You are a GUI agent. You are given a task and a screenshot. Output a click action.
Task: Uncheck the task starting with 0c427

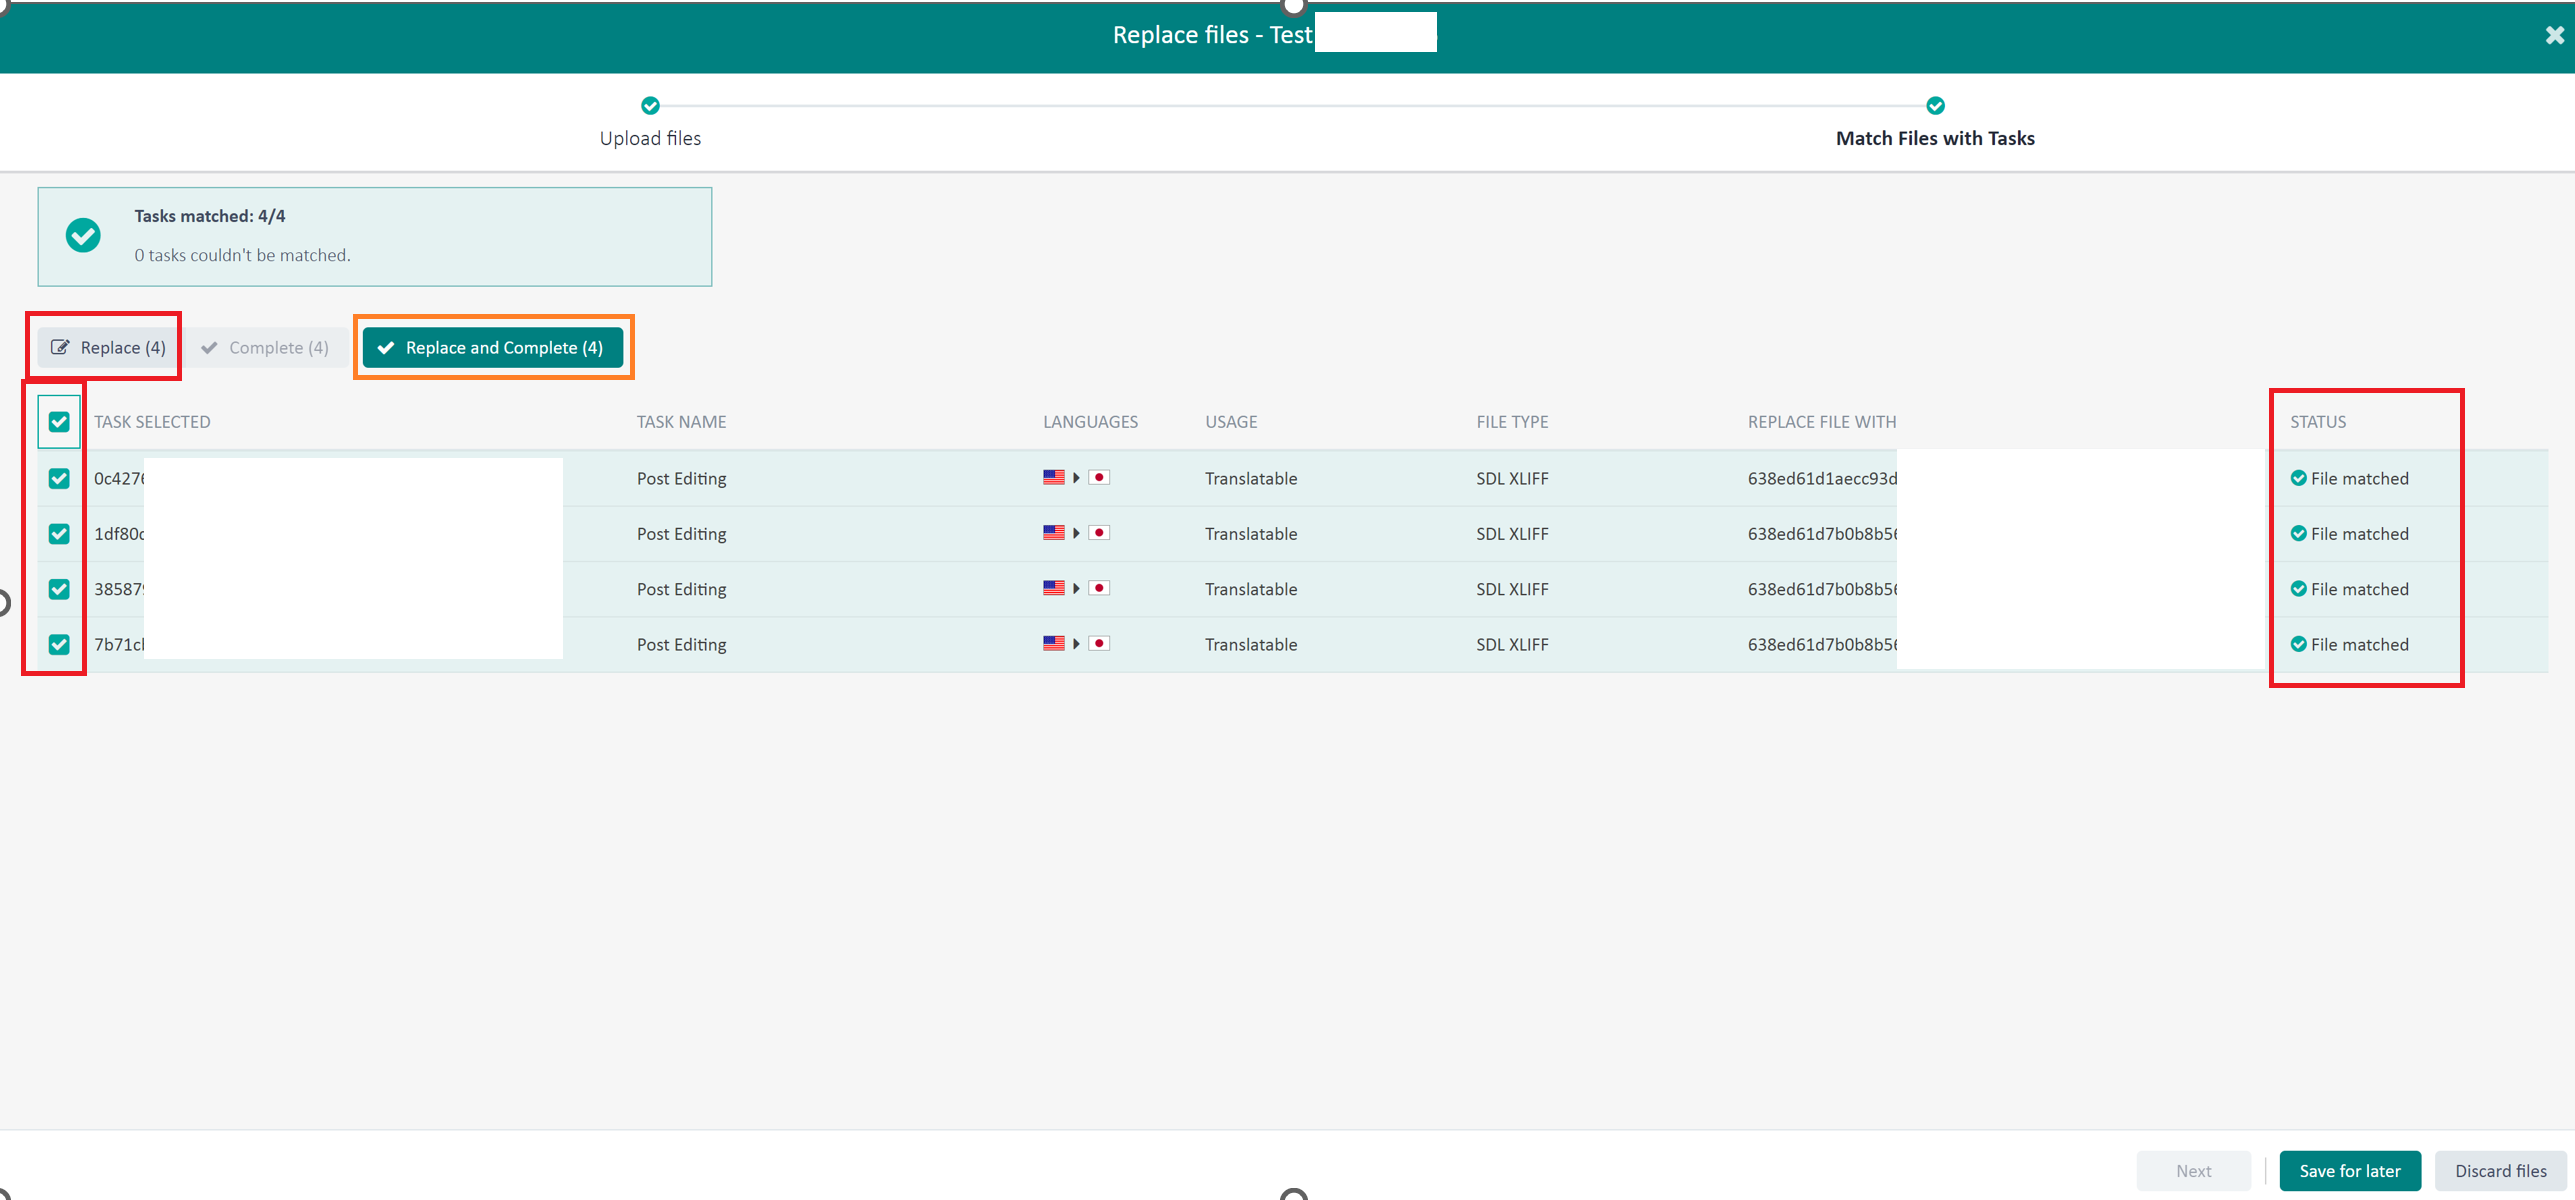coord(59,478)
